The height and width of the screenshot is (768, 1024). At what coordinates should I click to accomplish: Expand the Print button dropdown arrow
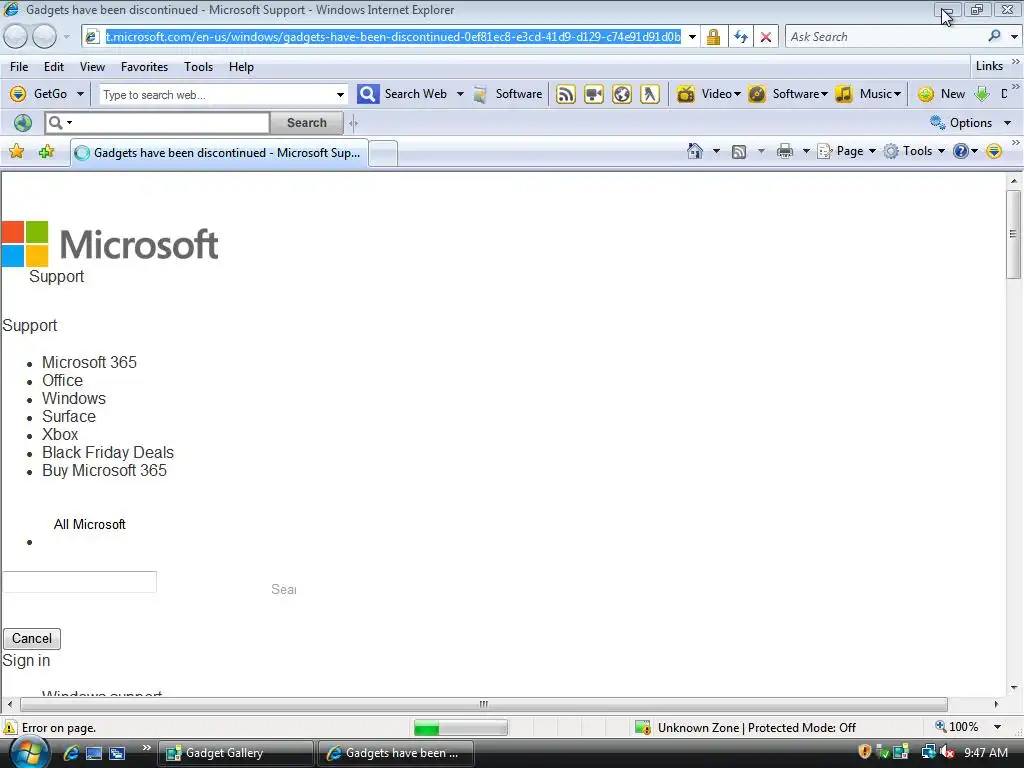pyautogui.click(x=806, y=152)
